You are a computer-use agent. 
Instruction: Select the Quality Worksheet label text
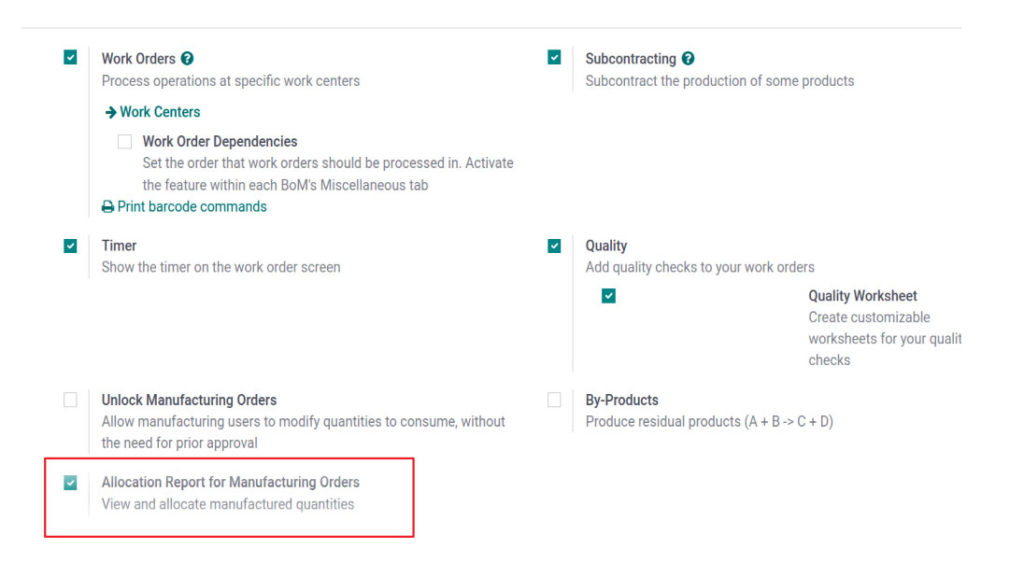[x=863, y=296]
